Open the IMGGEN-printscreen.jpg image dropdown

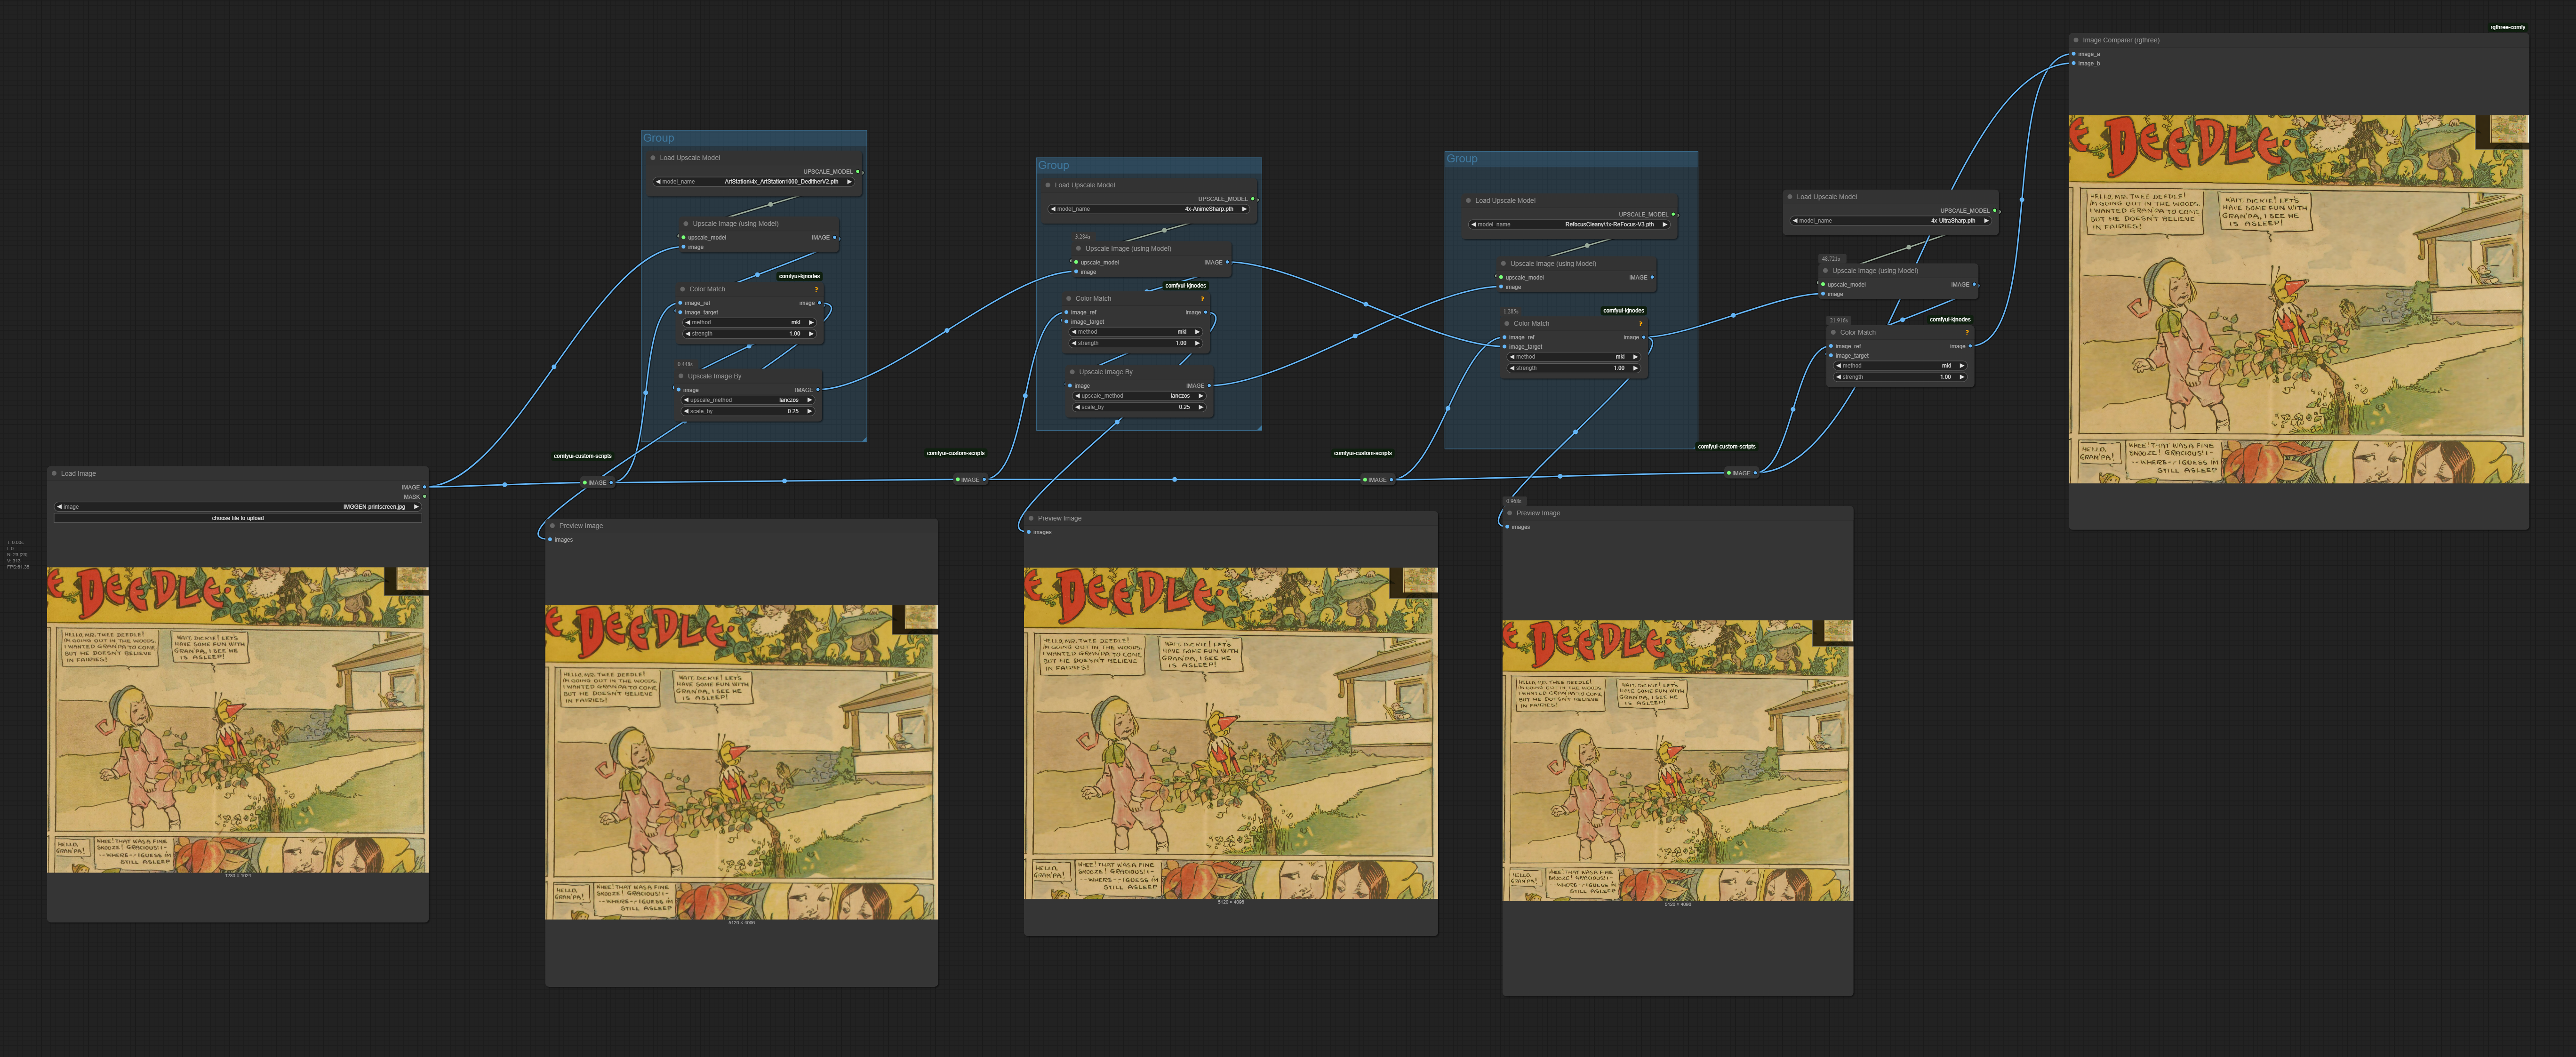tap(238, 507)
